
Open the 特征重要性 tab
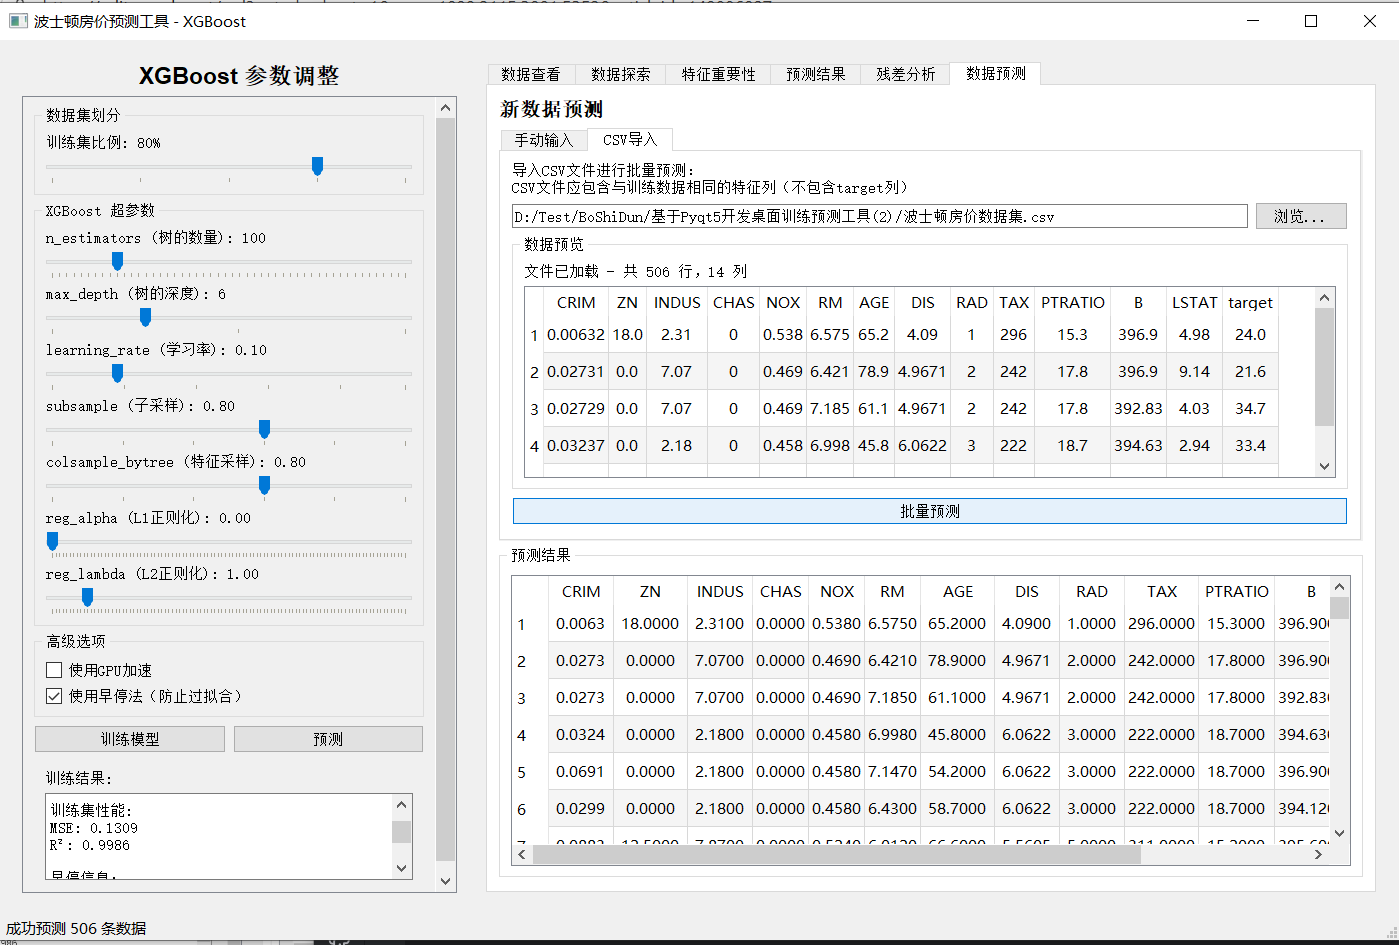pos(718,74)
